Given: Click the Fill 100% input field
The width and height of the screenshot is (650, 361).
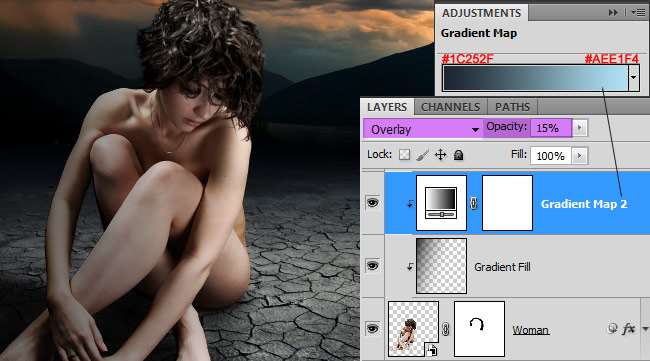Looking at the screenshot, I should point(551,156).
